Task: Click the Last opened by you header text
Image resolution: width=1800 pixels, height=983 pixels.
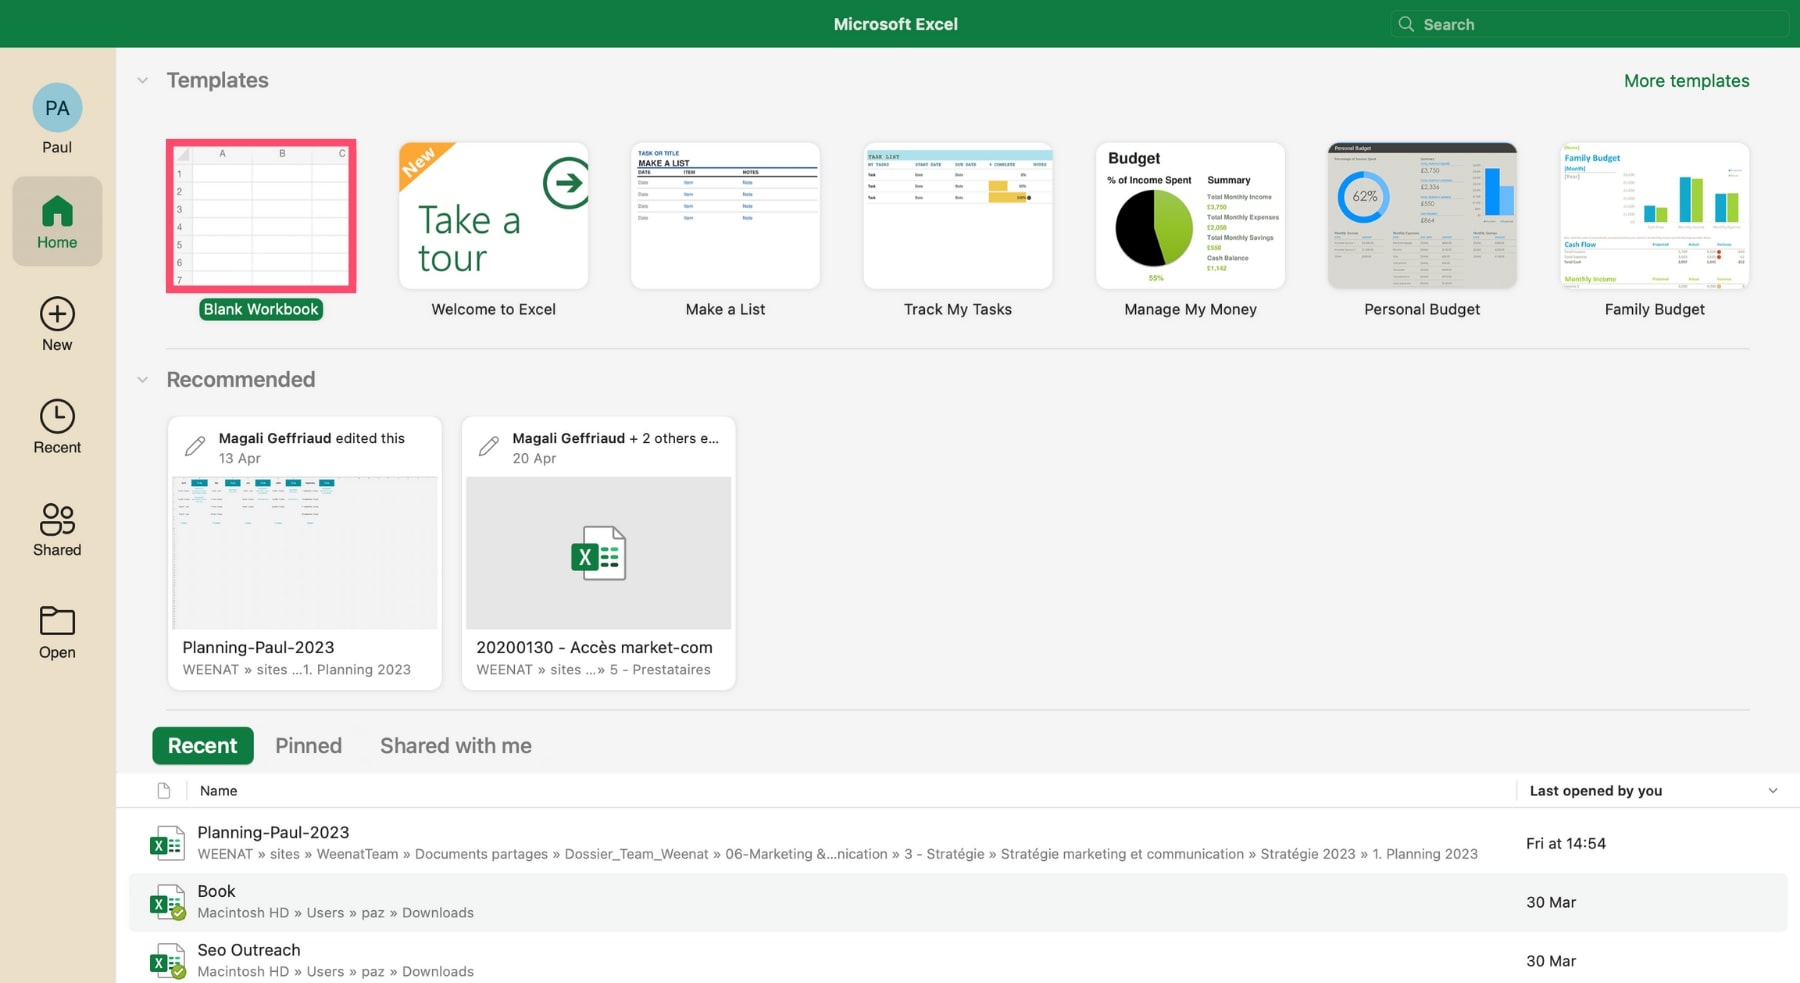Action: click(x=1596, y=791)
